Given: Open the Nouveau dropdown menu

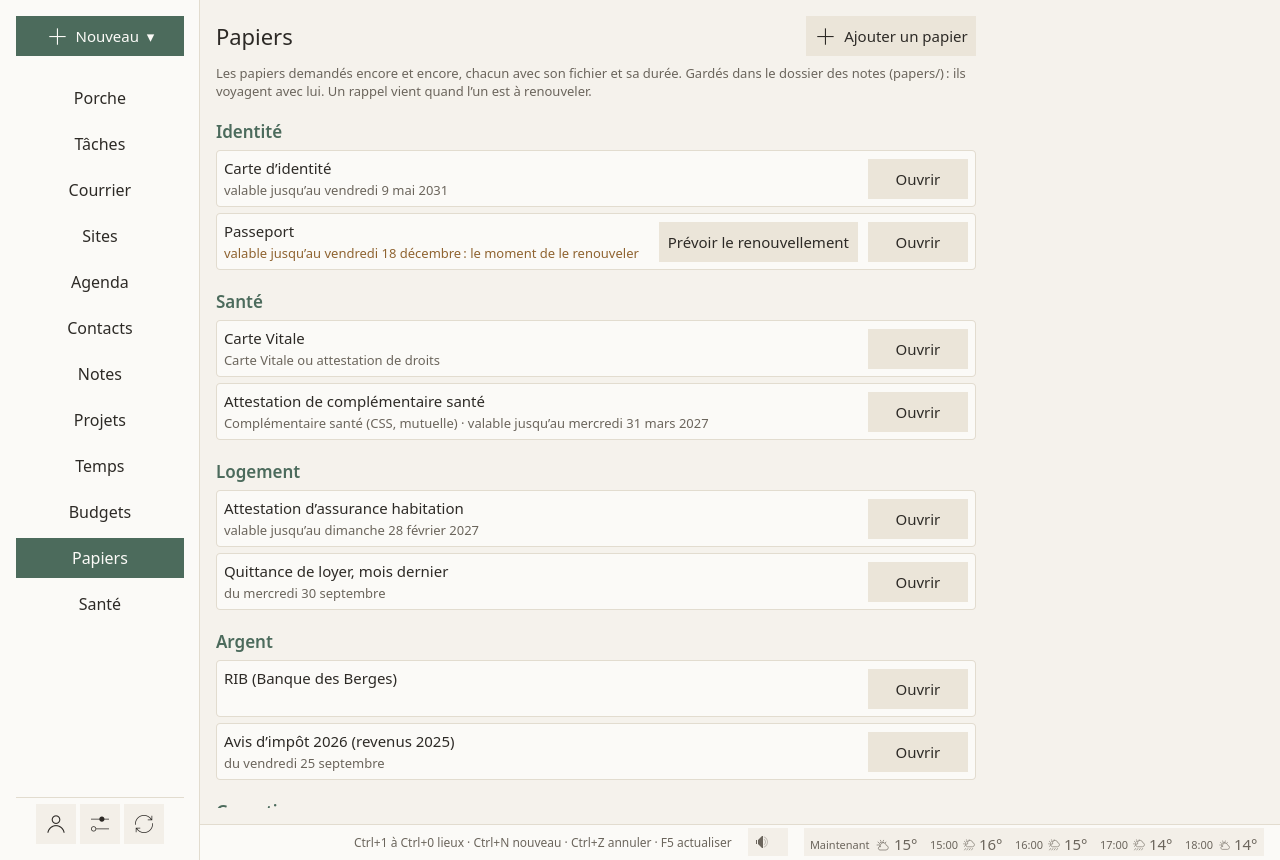Looking at the screenshot, I should click(x=100, y=36).
